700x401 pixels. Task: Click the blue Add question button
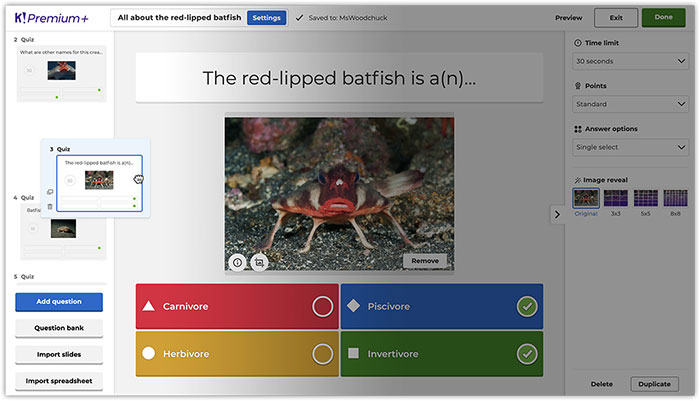[59, 302]
